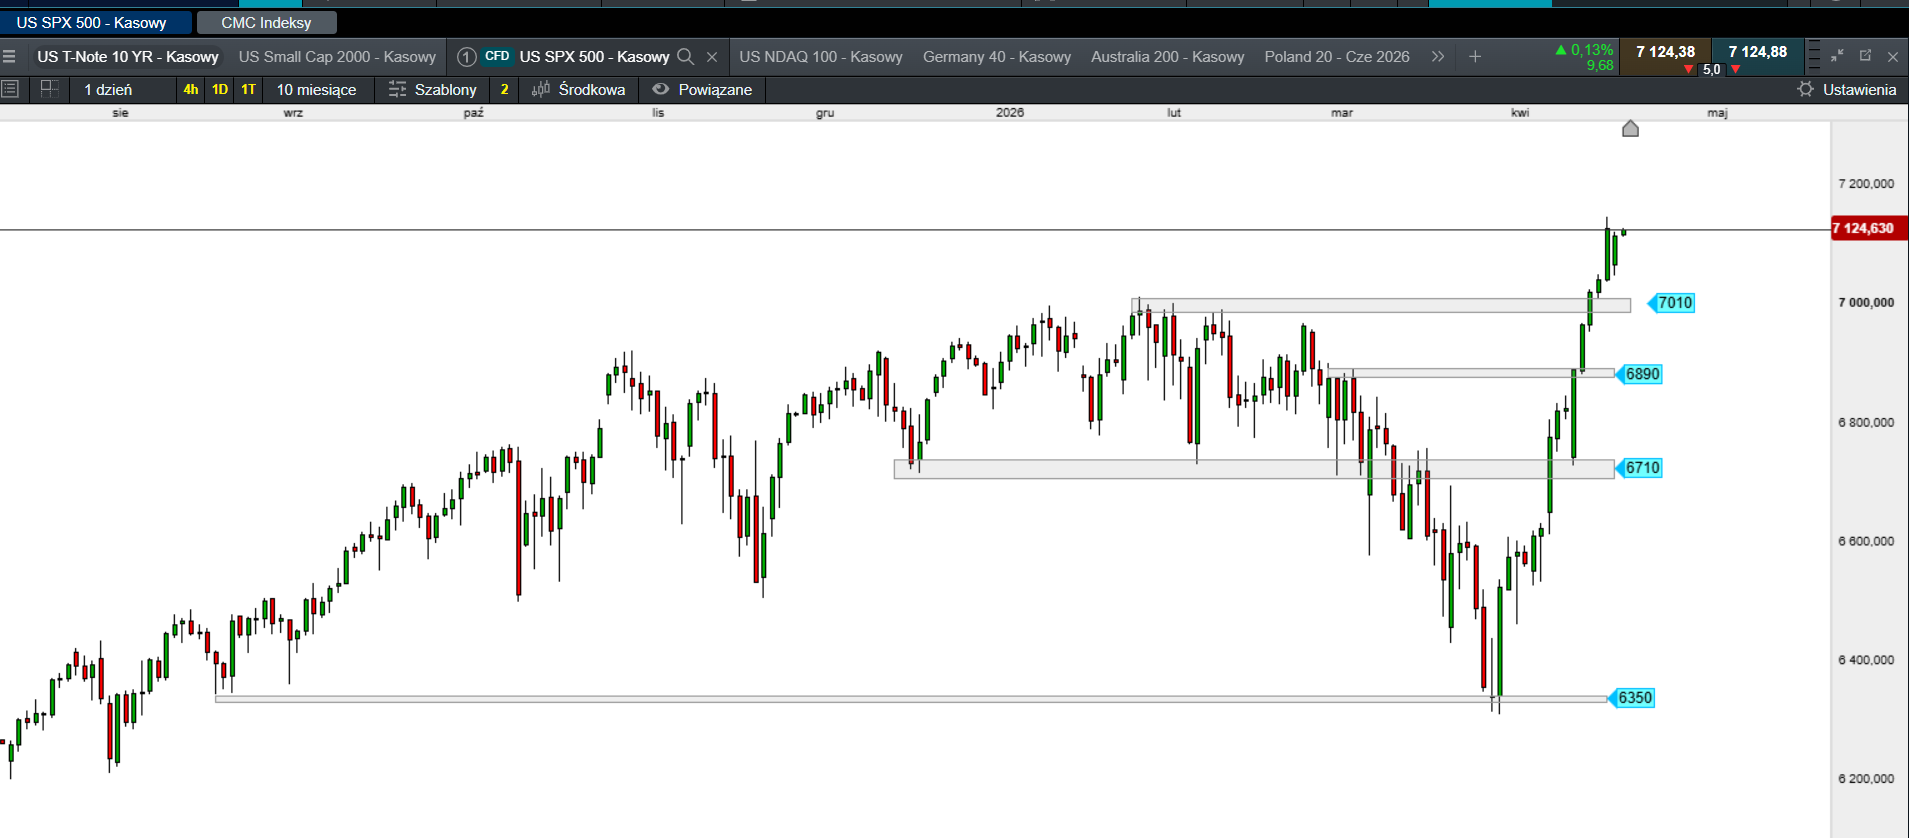The width and height of the screenshot is (1909, 838).
Task: Select the 1T weekly timeframe shortcut
Action: click(248, 89)
